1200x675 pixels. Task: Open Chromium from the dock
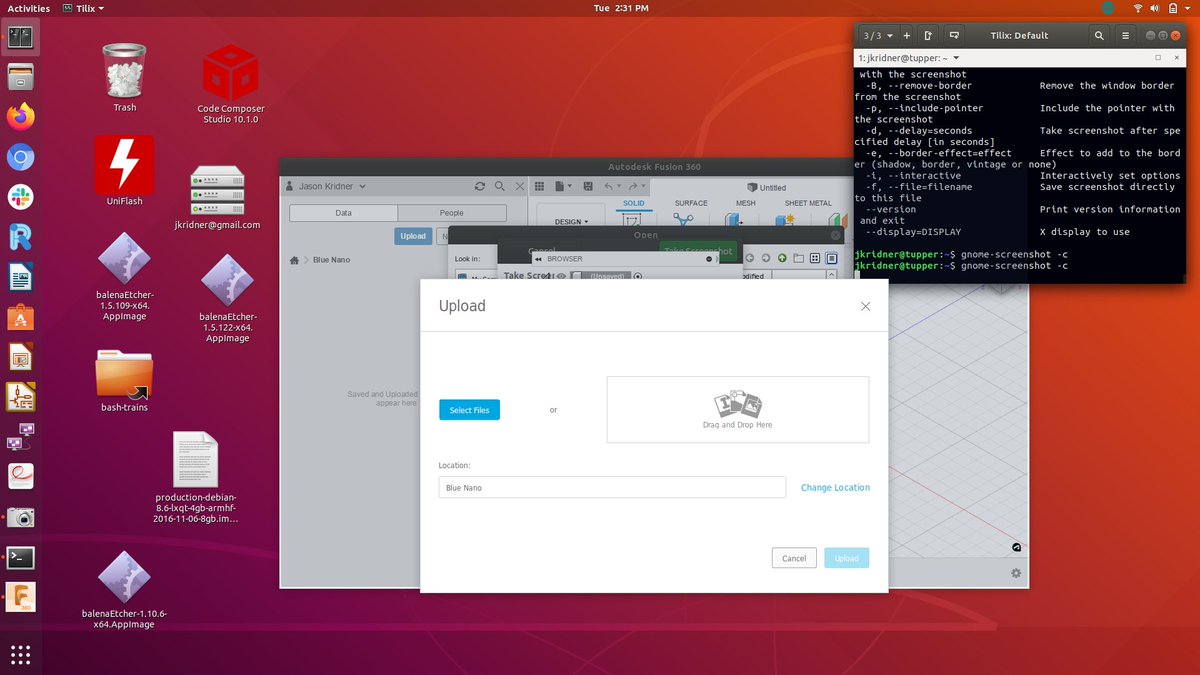click(x=21, y=157)
